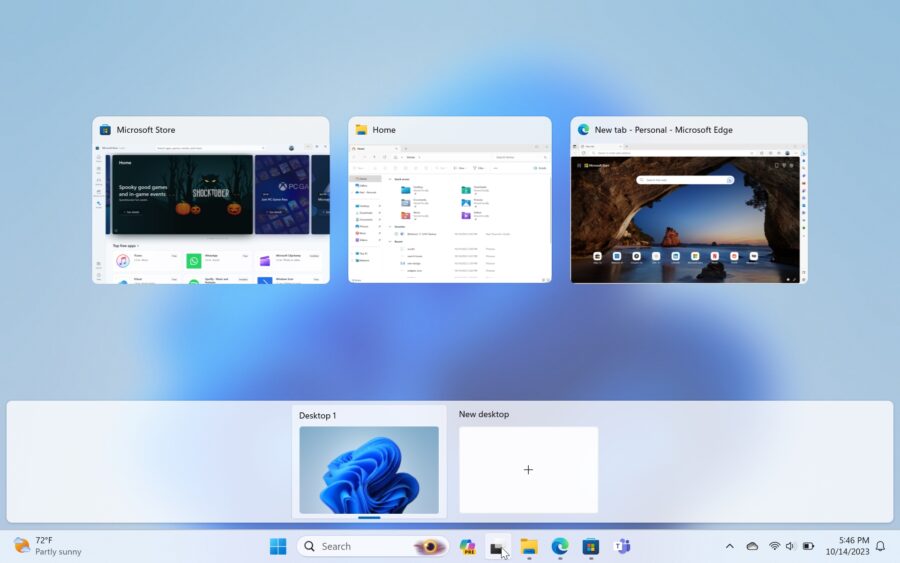Select the Microsoft Edge New tab window
The width and height of the screenshot is (900, 563).
coord(689,200)
